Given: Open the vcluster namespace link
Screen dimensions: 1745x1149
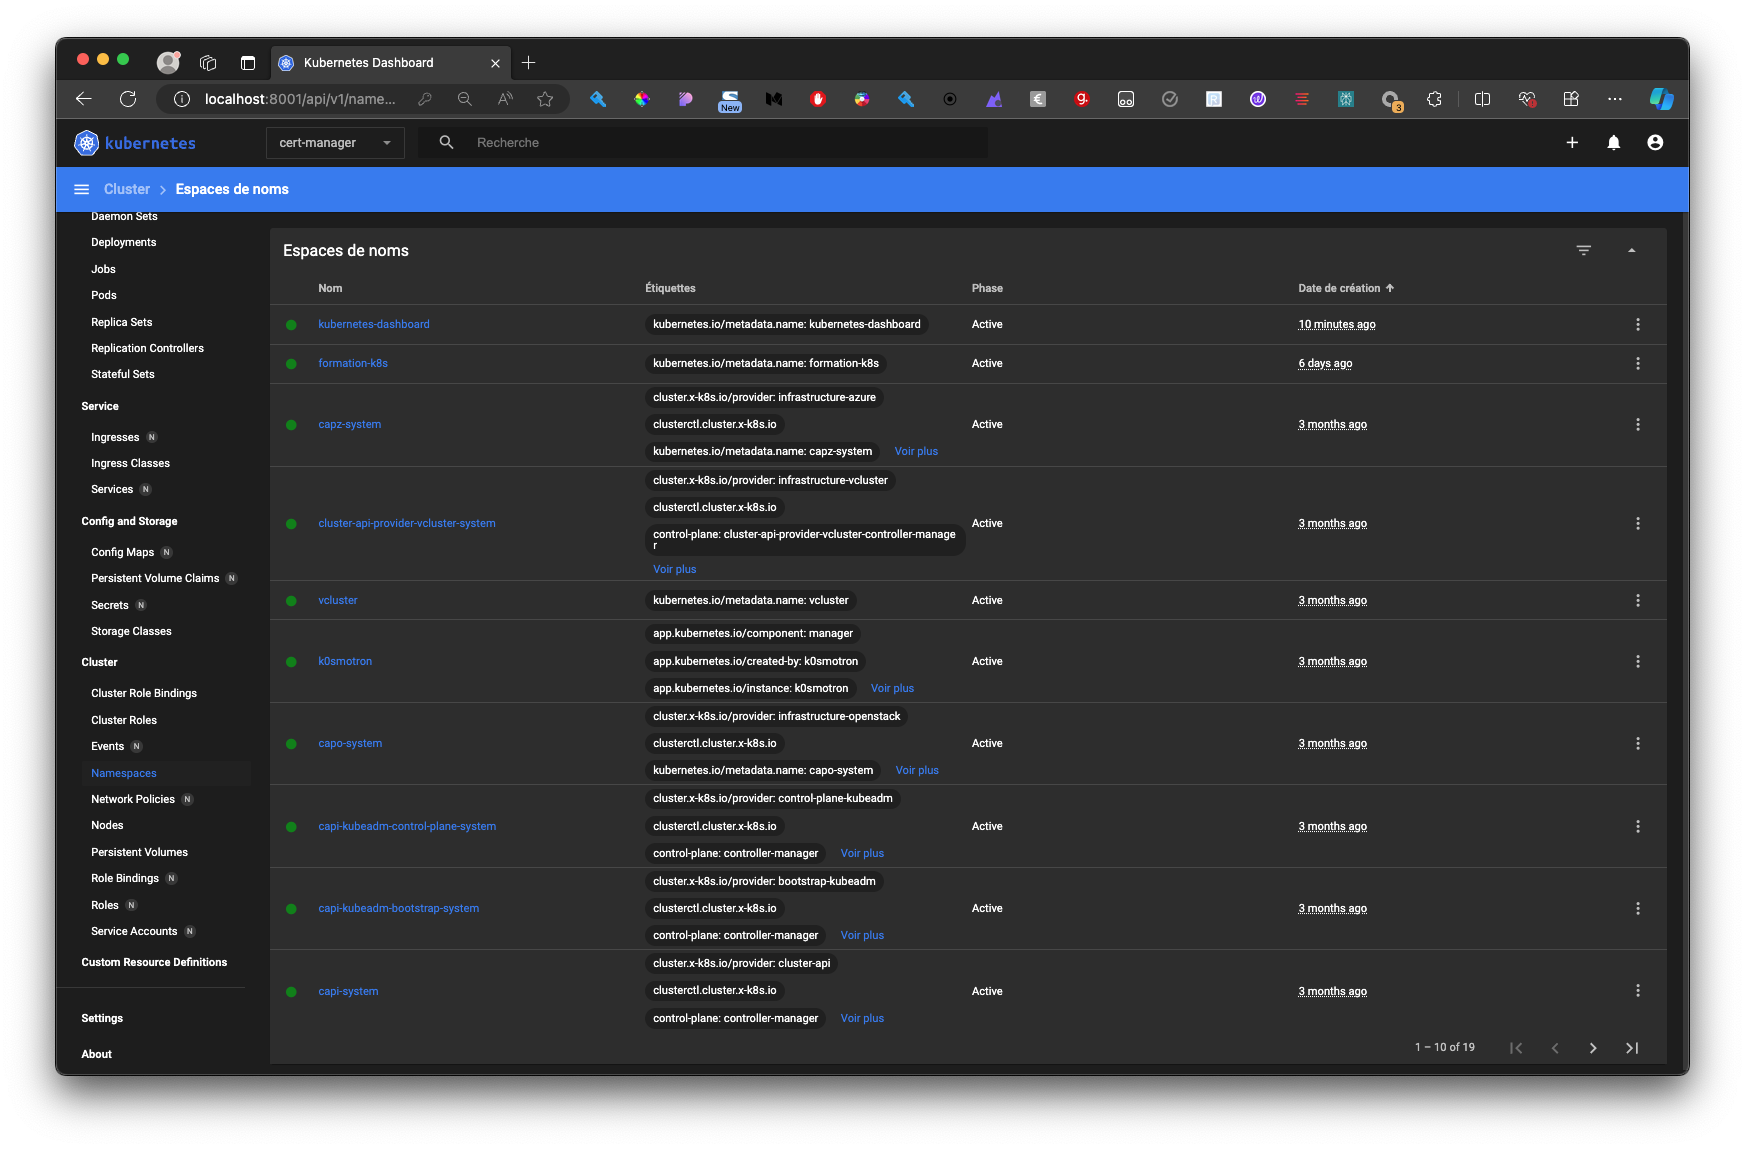Looking at the screenshot, I should coord(338,600).
